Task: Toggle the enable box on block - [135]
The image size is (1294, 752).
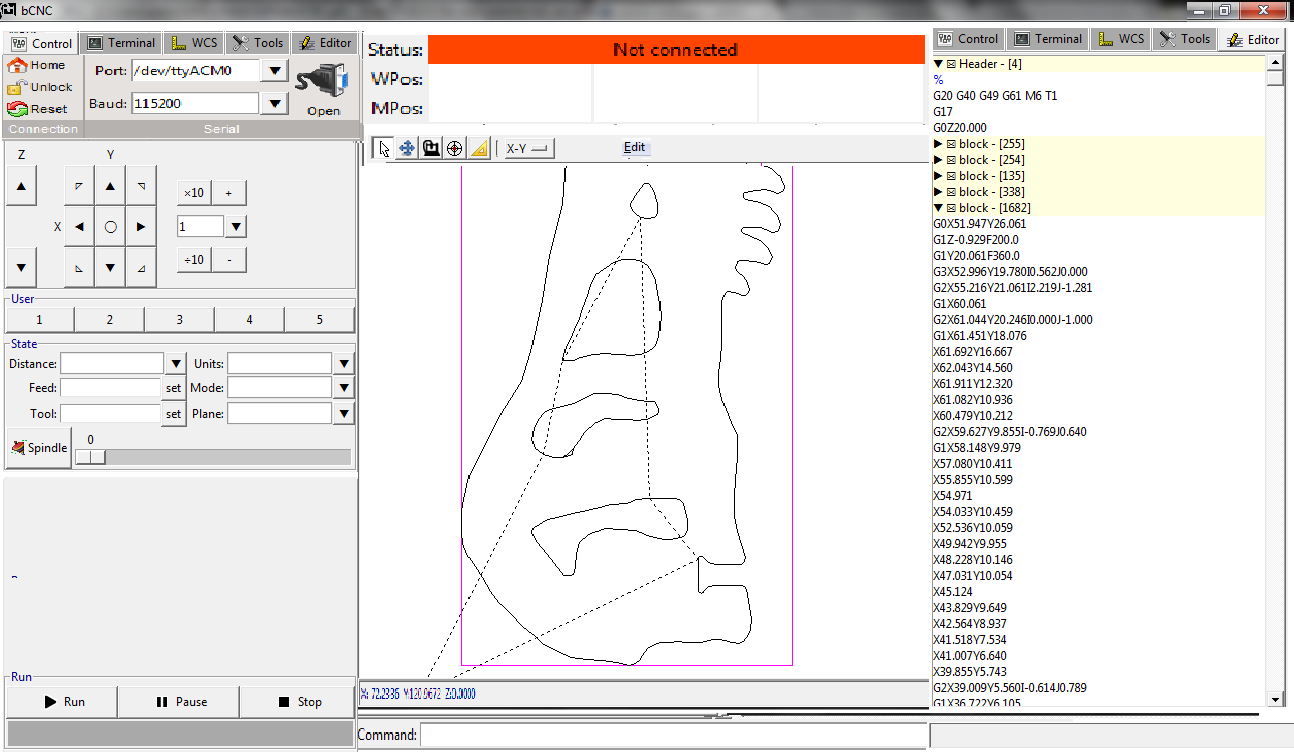Action: click(951, 176)
